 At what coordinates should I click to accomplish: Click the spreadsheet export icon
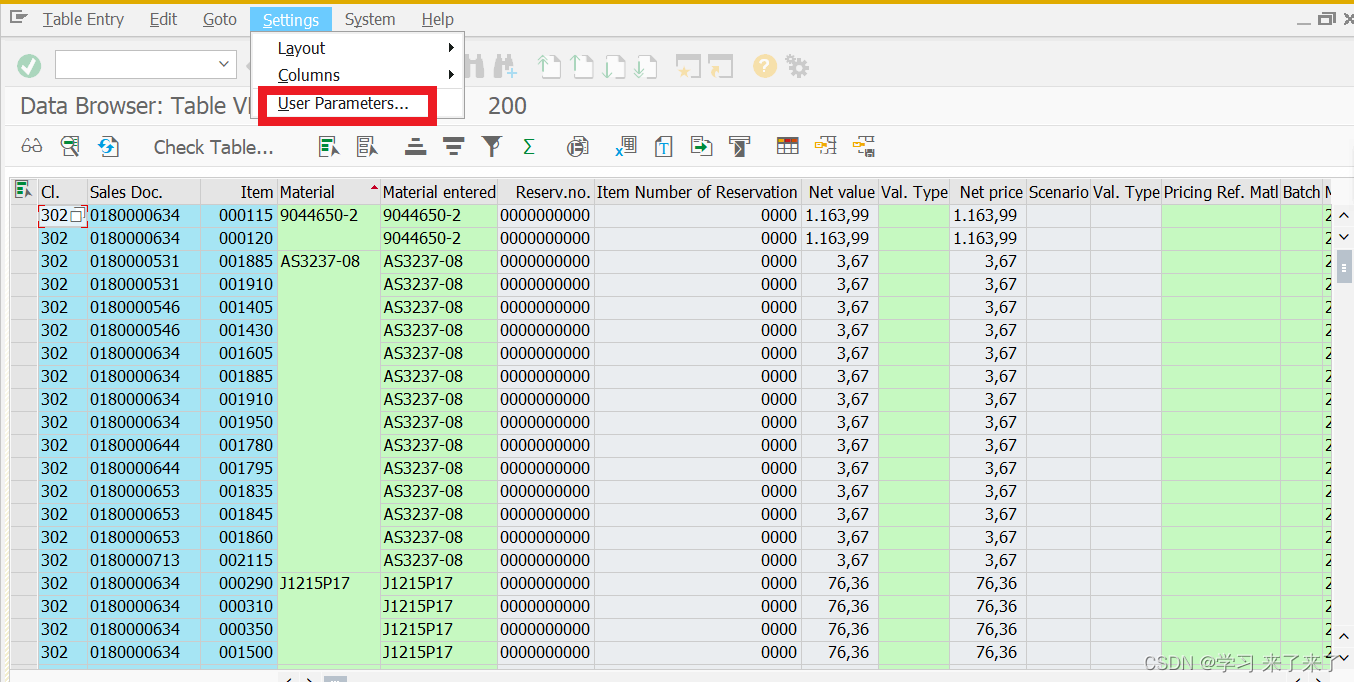(x=626, y=147)
